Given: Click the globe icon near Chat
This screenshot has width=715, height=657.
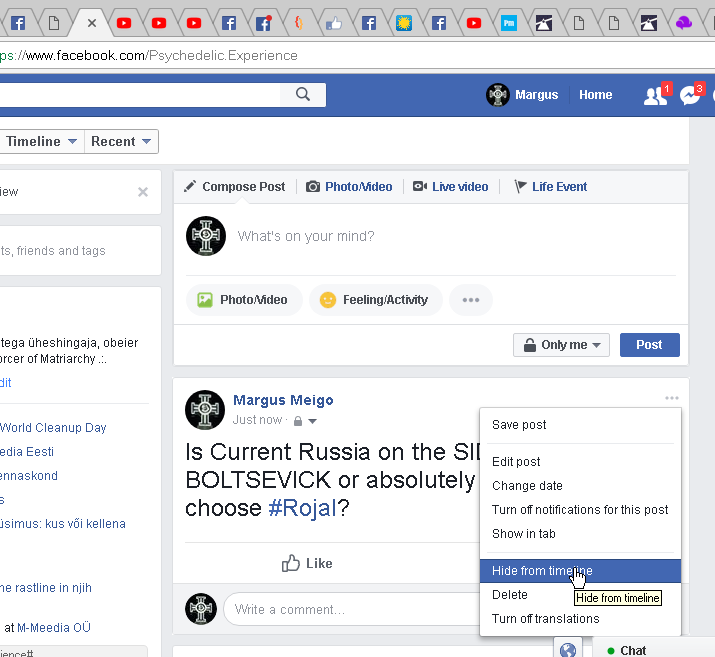Looking at the screenshot, I should click(x=568, y=649).
